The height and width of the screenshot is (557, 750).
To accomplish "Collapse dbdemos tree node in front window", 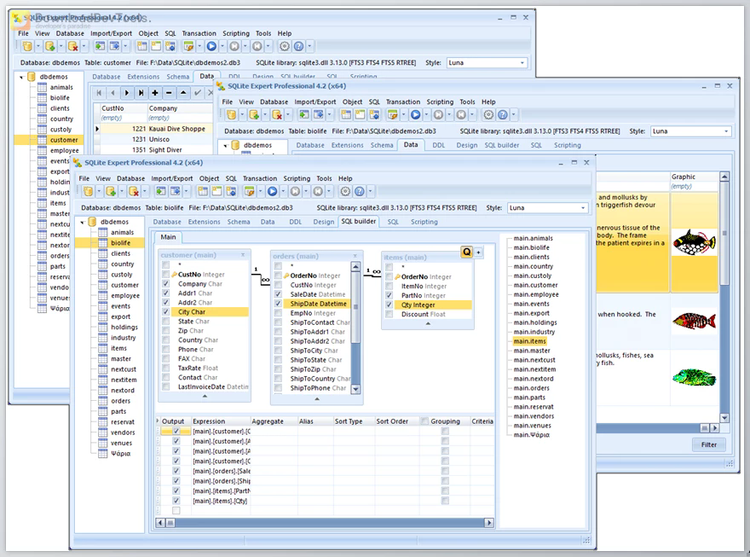I will pos(82,222).
